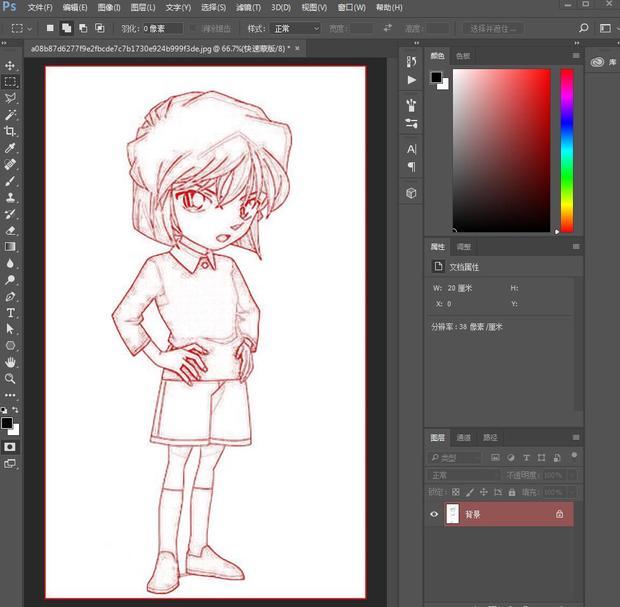The width and height of the screenshot is (620, 607).
Task: Open the 图像(I) menu
Action: tap(109, 7)
